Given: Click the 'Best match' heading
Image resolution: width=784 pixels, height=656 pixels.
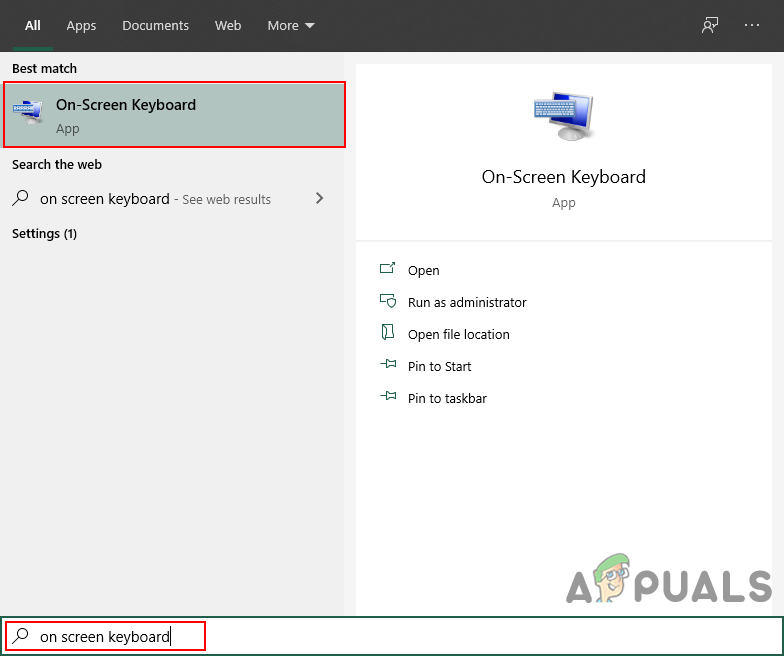Looking at the screenshot, I should pyautogui.click(x=44, y=68).
